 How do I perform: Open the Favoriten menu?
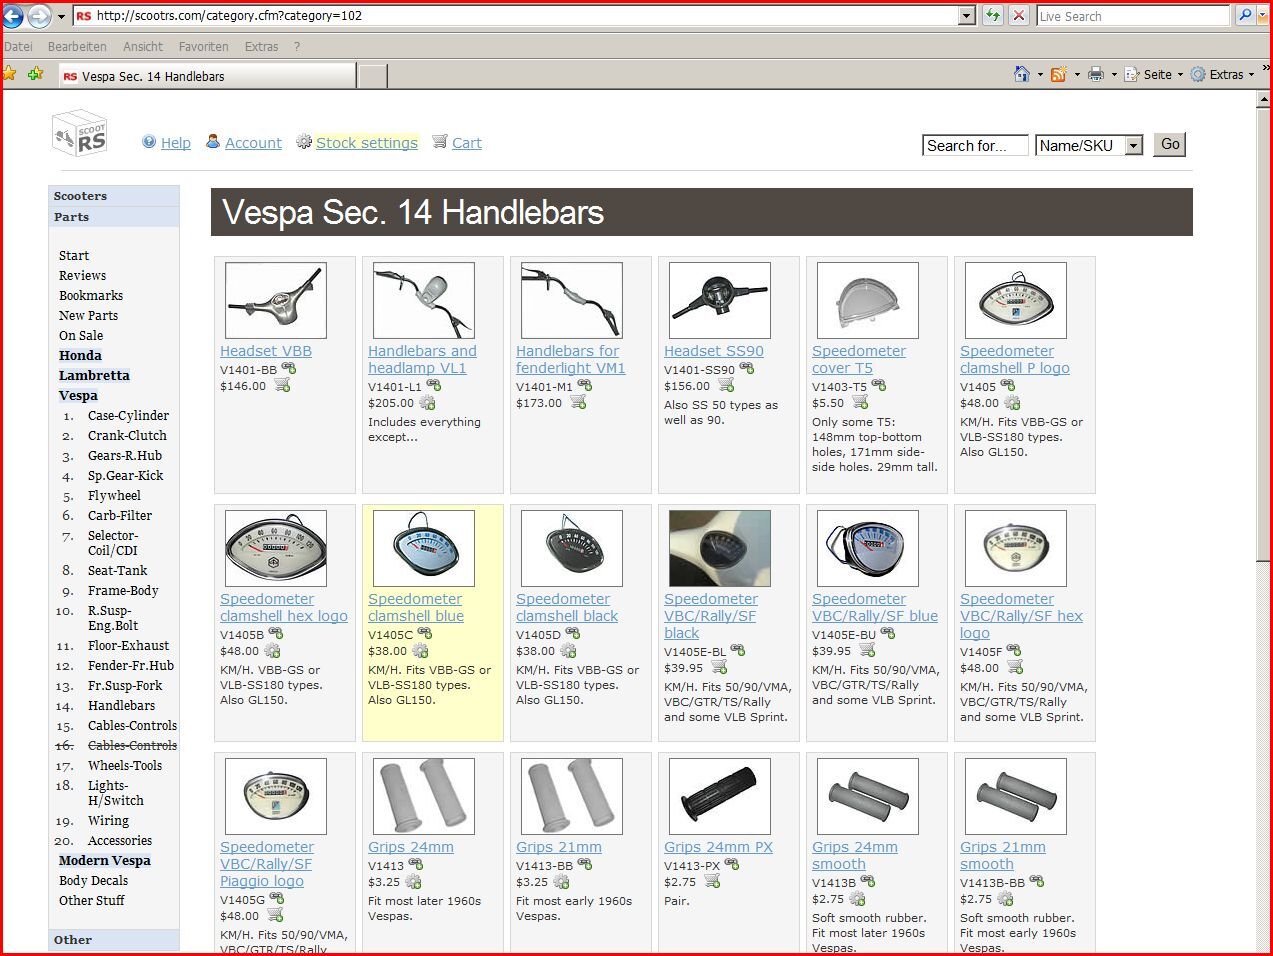[x=203, y=46]
